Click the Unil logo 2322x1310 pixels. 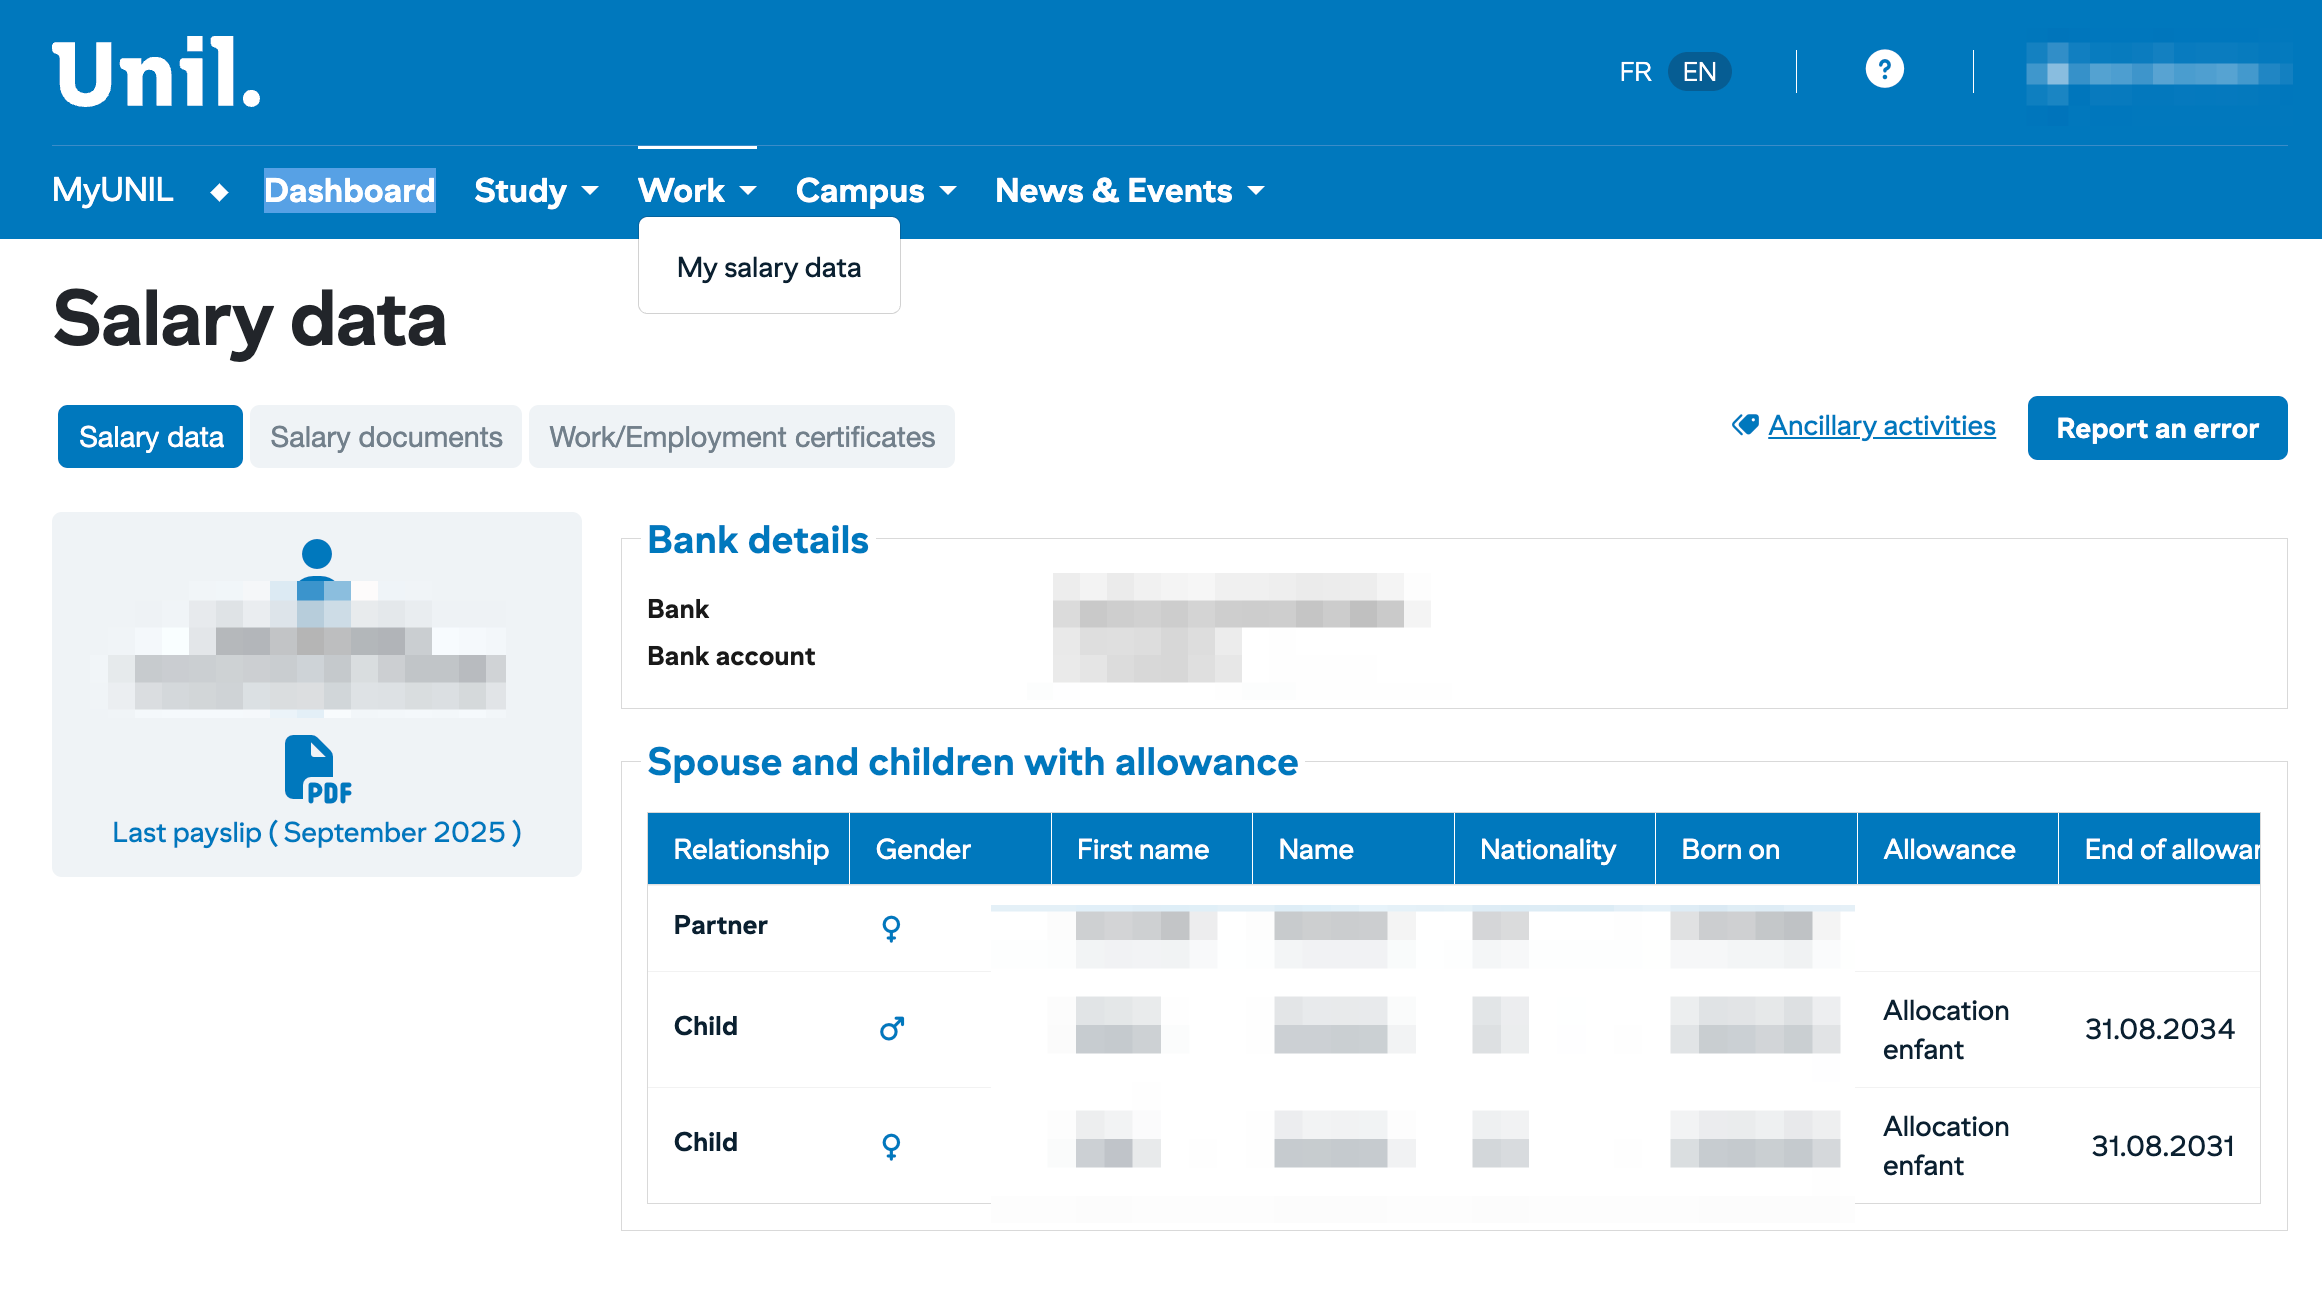(x=156, y=73)
